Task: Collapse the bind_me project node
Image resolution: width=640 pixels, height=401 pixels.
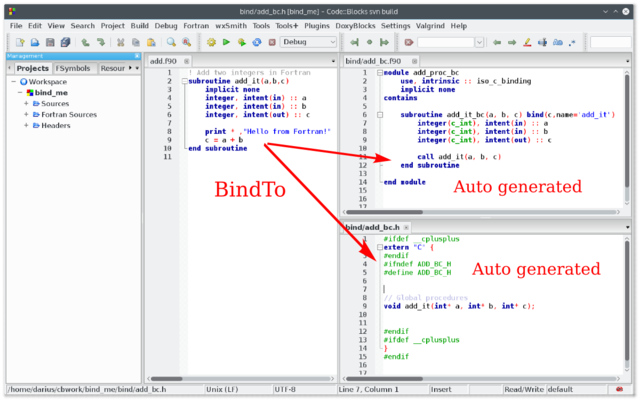Action: pyautogui.click(x=20, y=93)
